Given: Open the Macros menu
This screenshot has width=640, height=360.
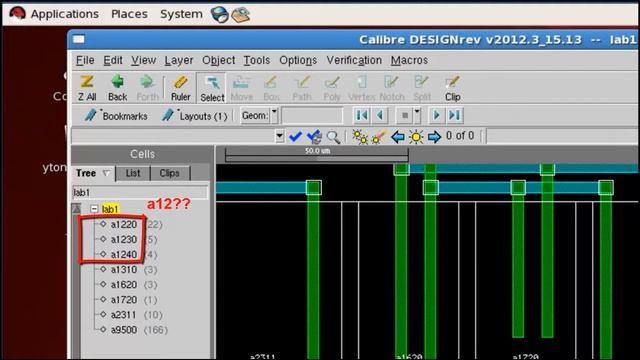Looking at the screenshot, I should pyautogui.click(x=409, y=60).
